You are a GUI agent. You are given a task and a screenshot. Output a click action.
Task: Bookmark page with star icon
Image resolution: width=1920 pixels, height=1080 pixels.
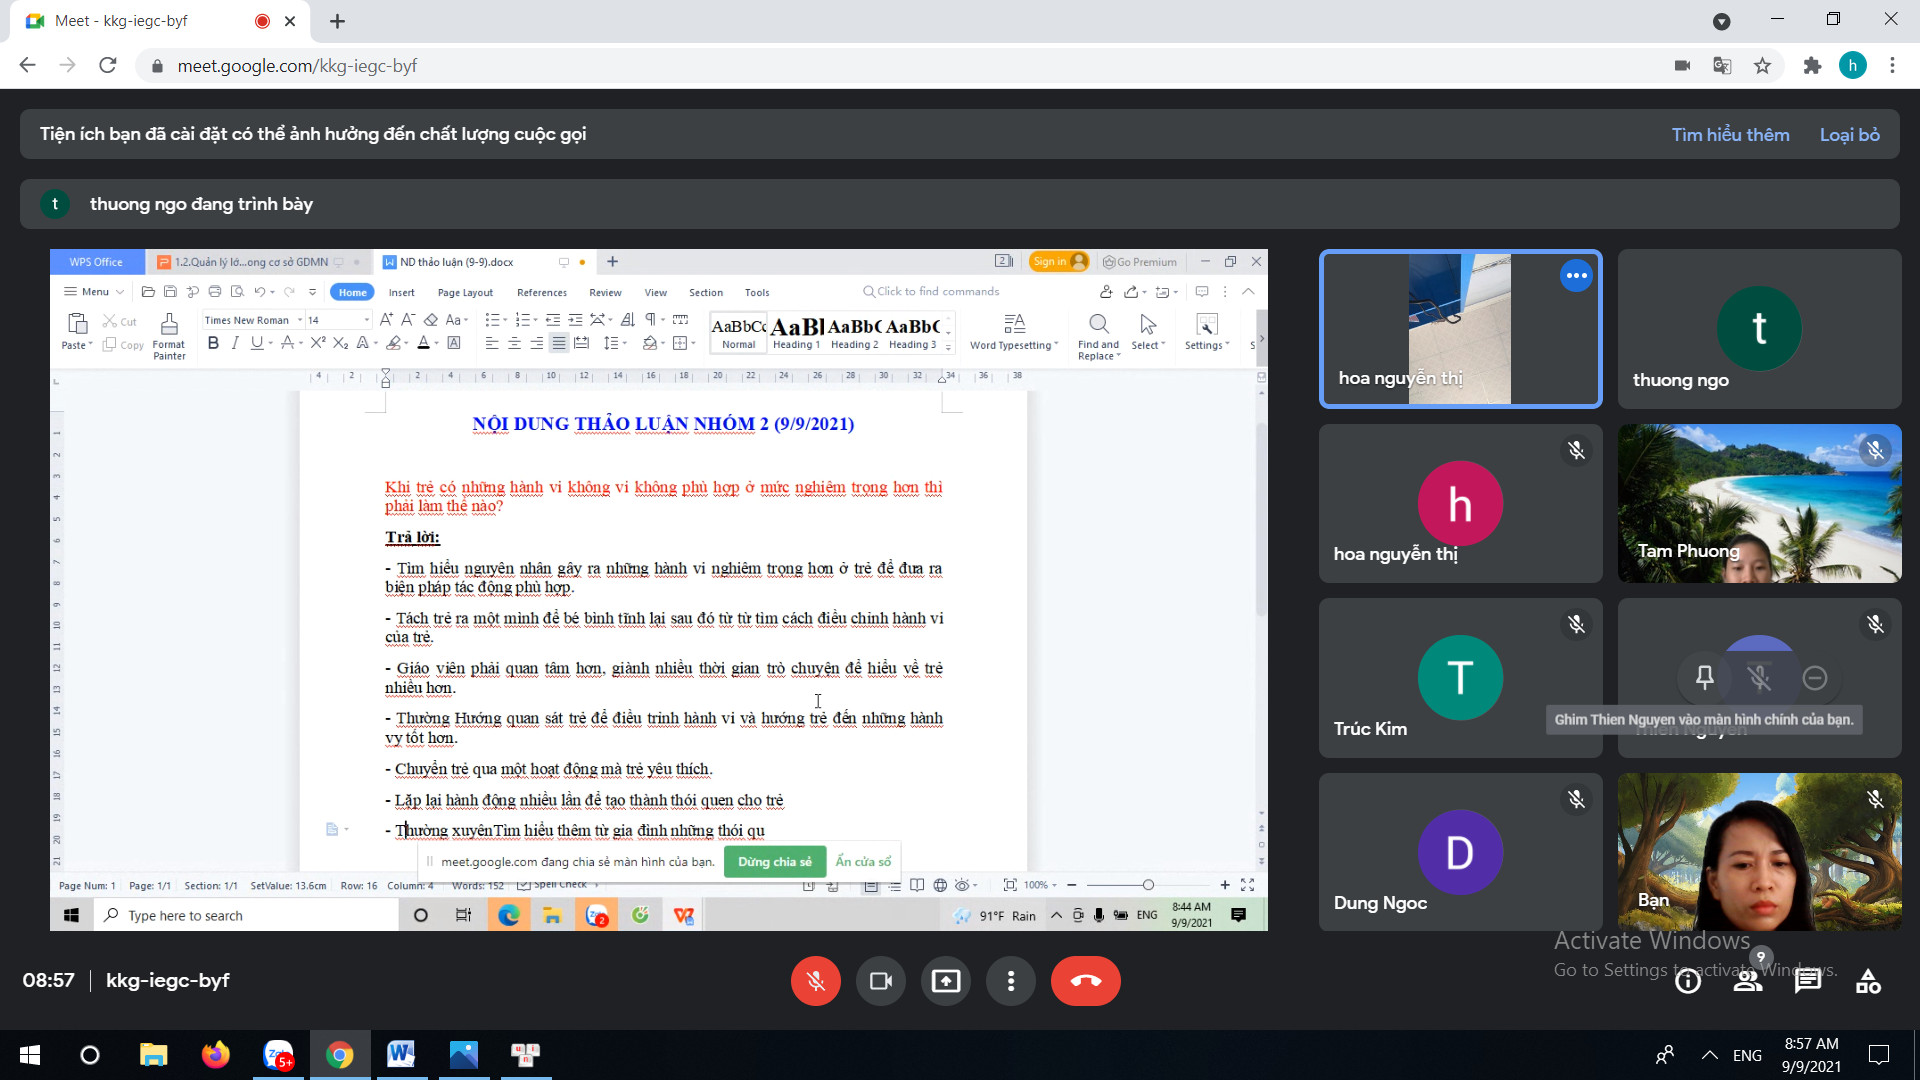point(1762,66)
